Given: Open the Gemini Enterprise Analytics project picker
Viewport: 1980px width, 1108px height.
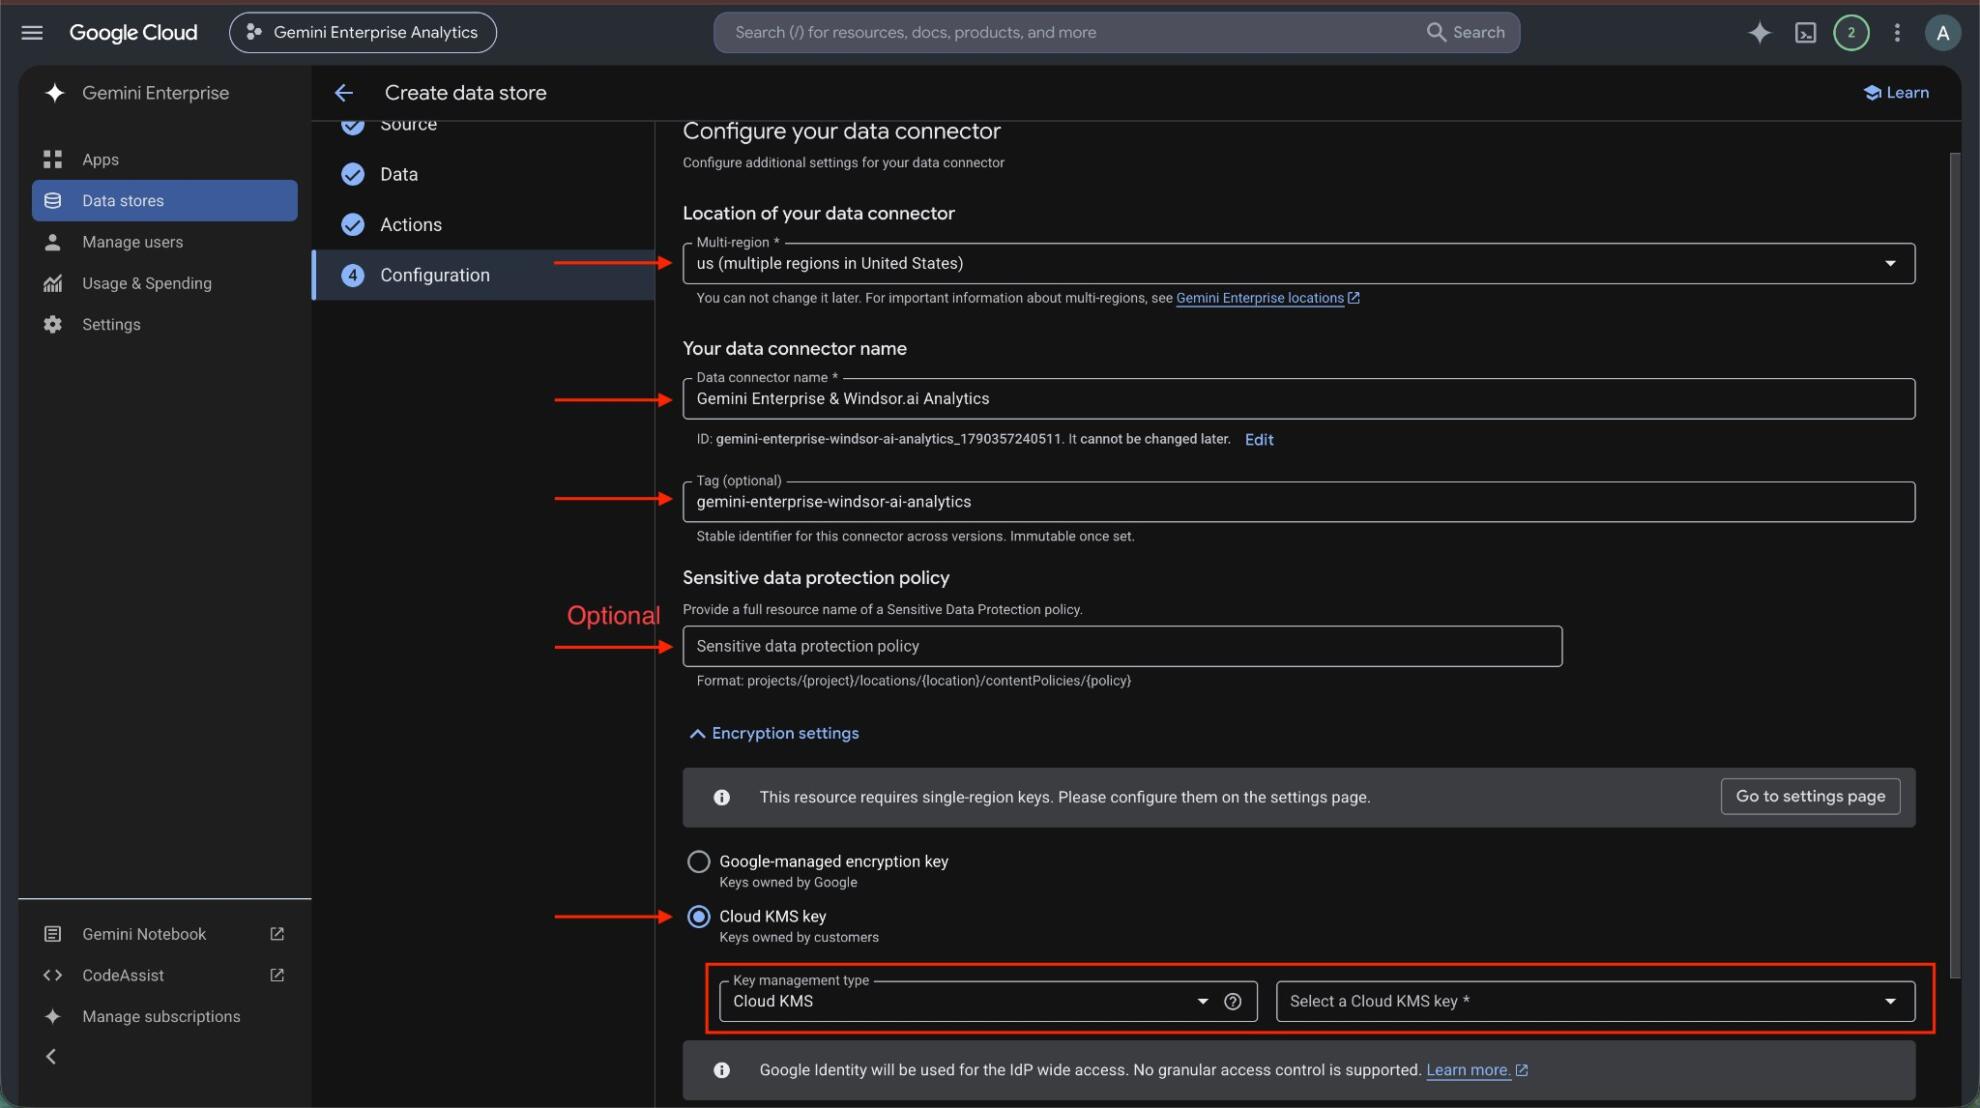Looking at the screenshot, I should click(363, 32).
